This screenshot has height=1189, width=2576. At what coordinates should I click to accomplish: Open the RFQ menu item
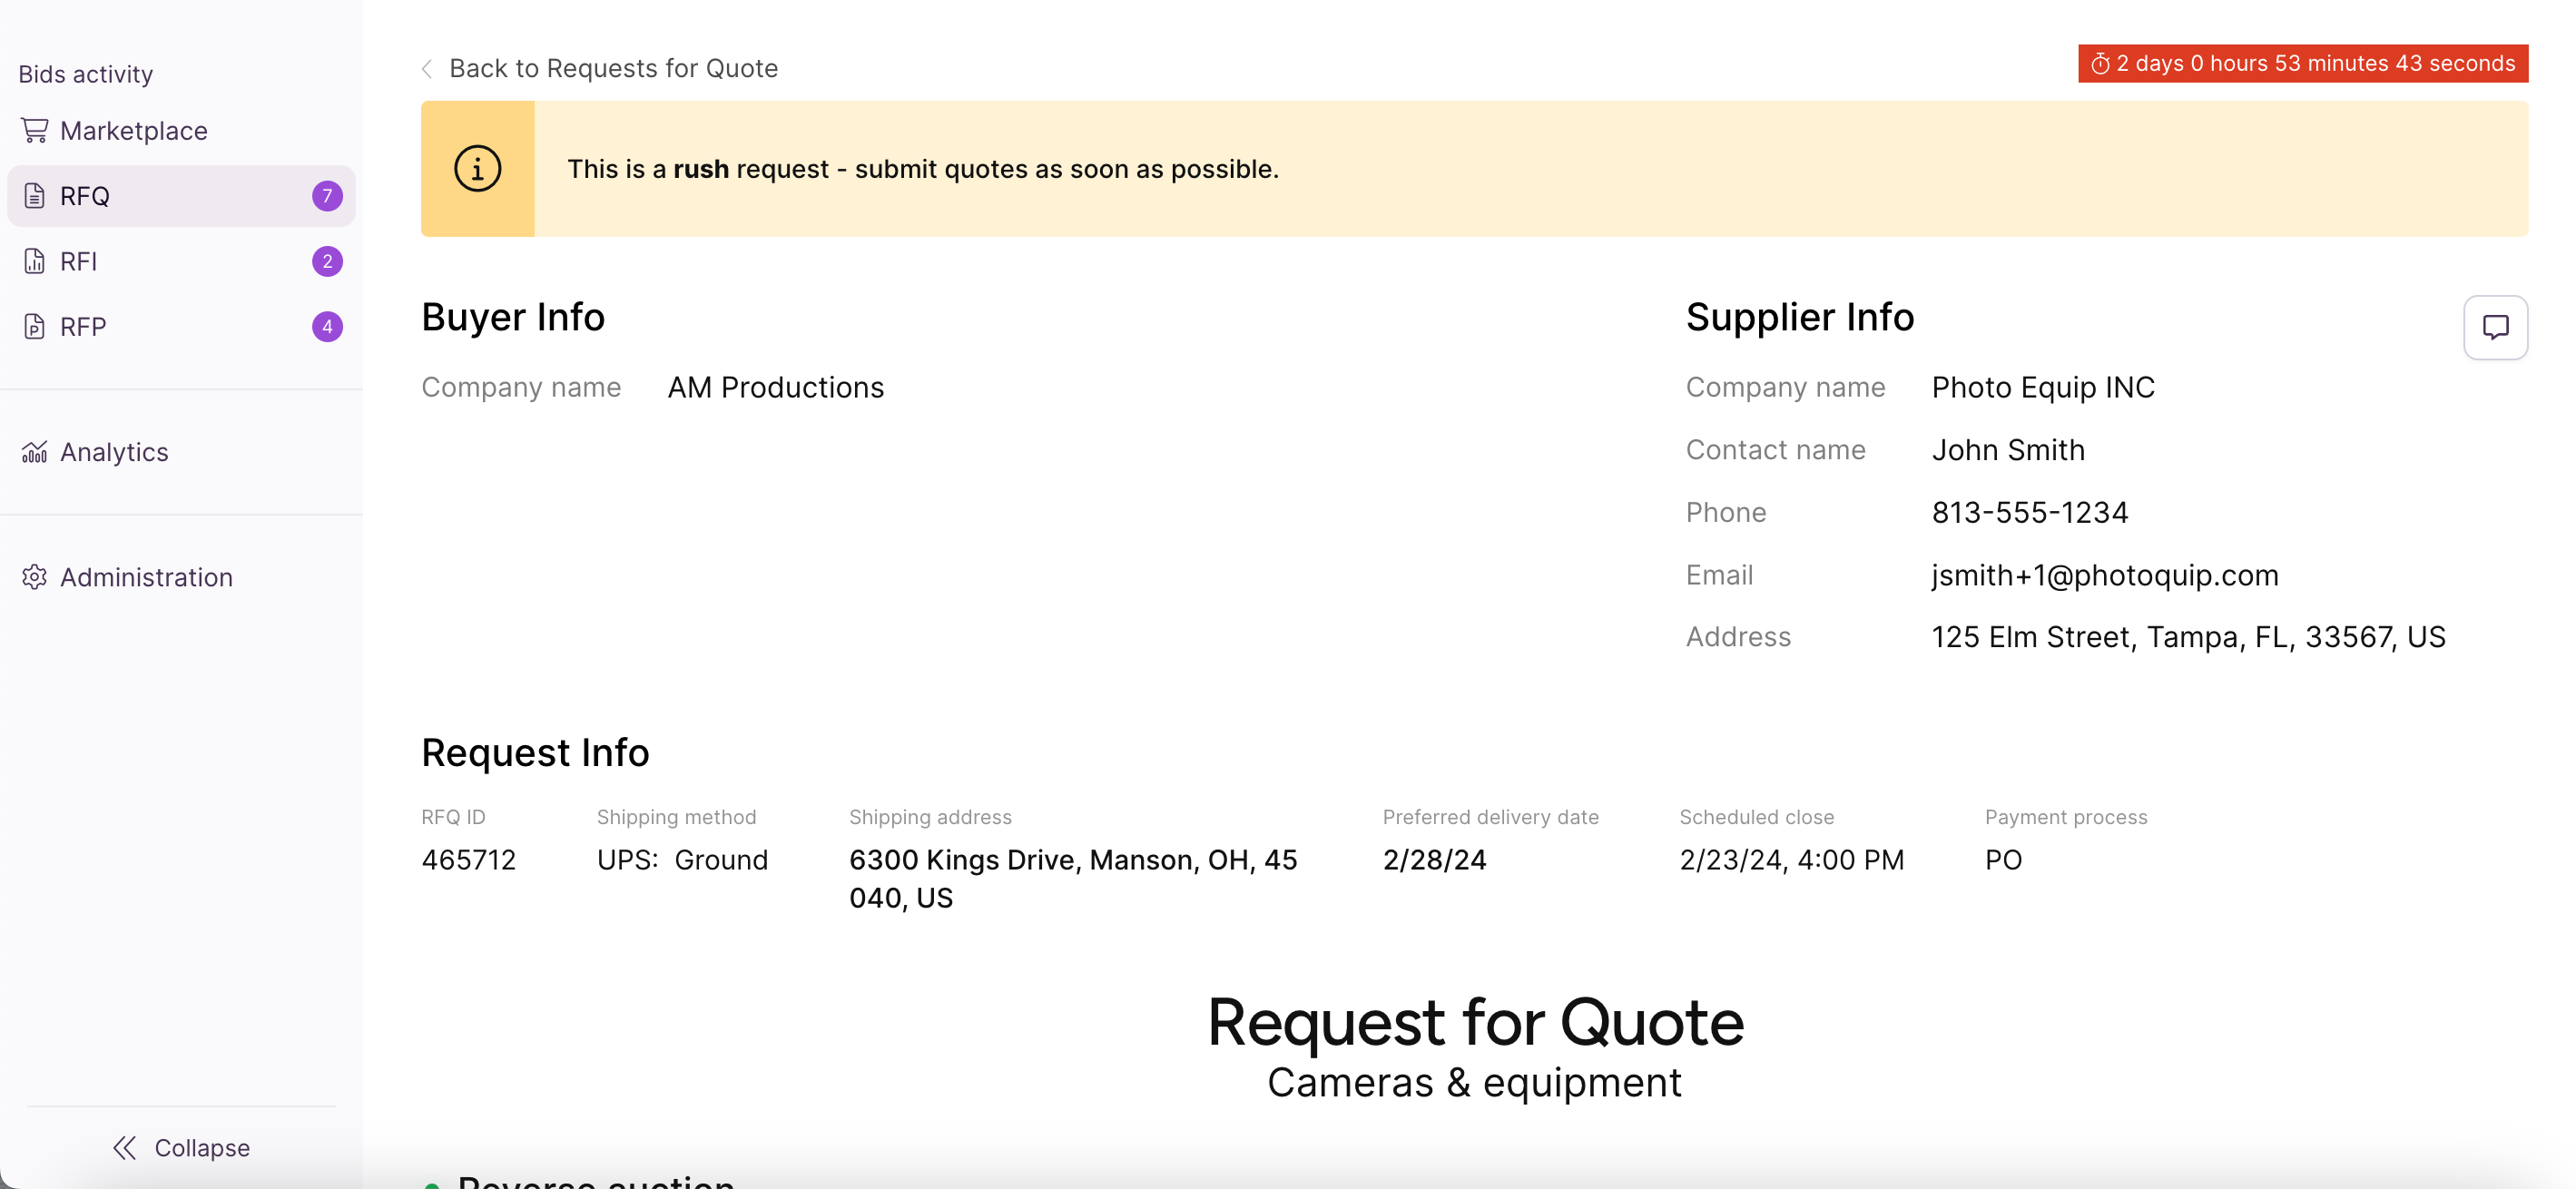85,196
